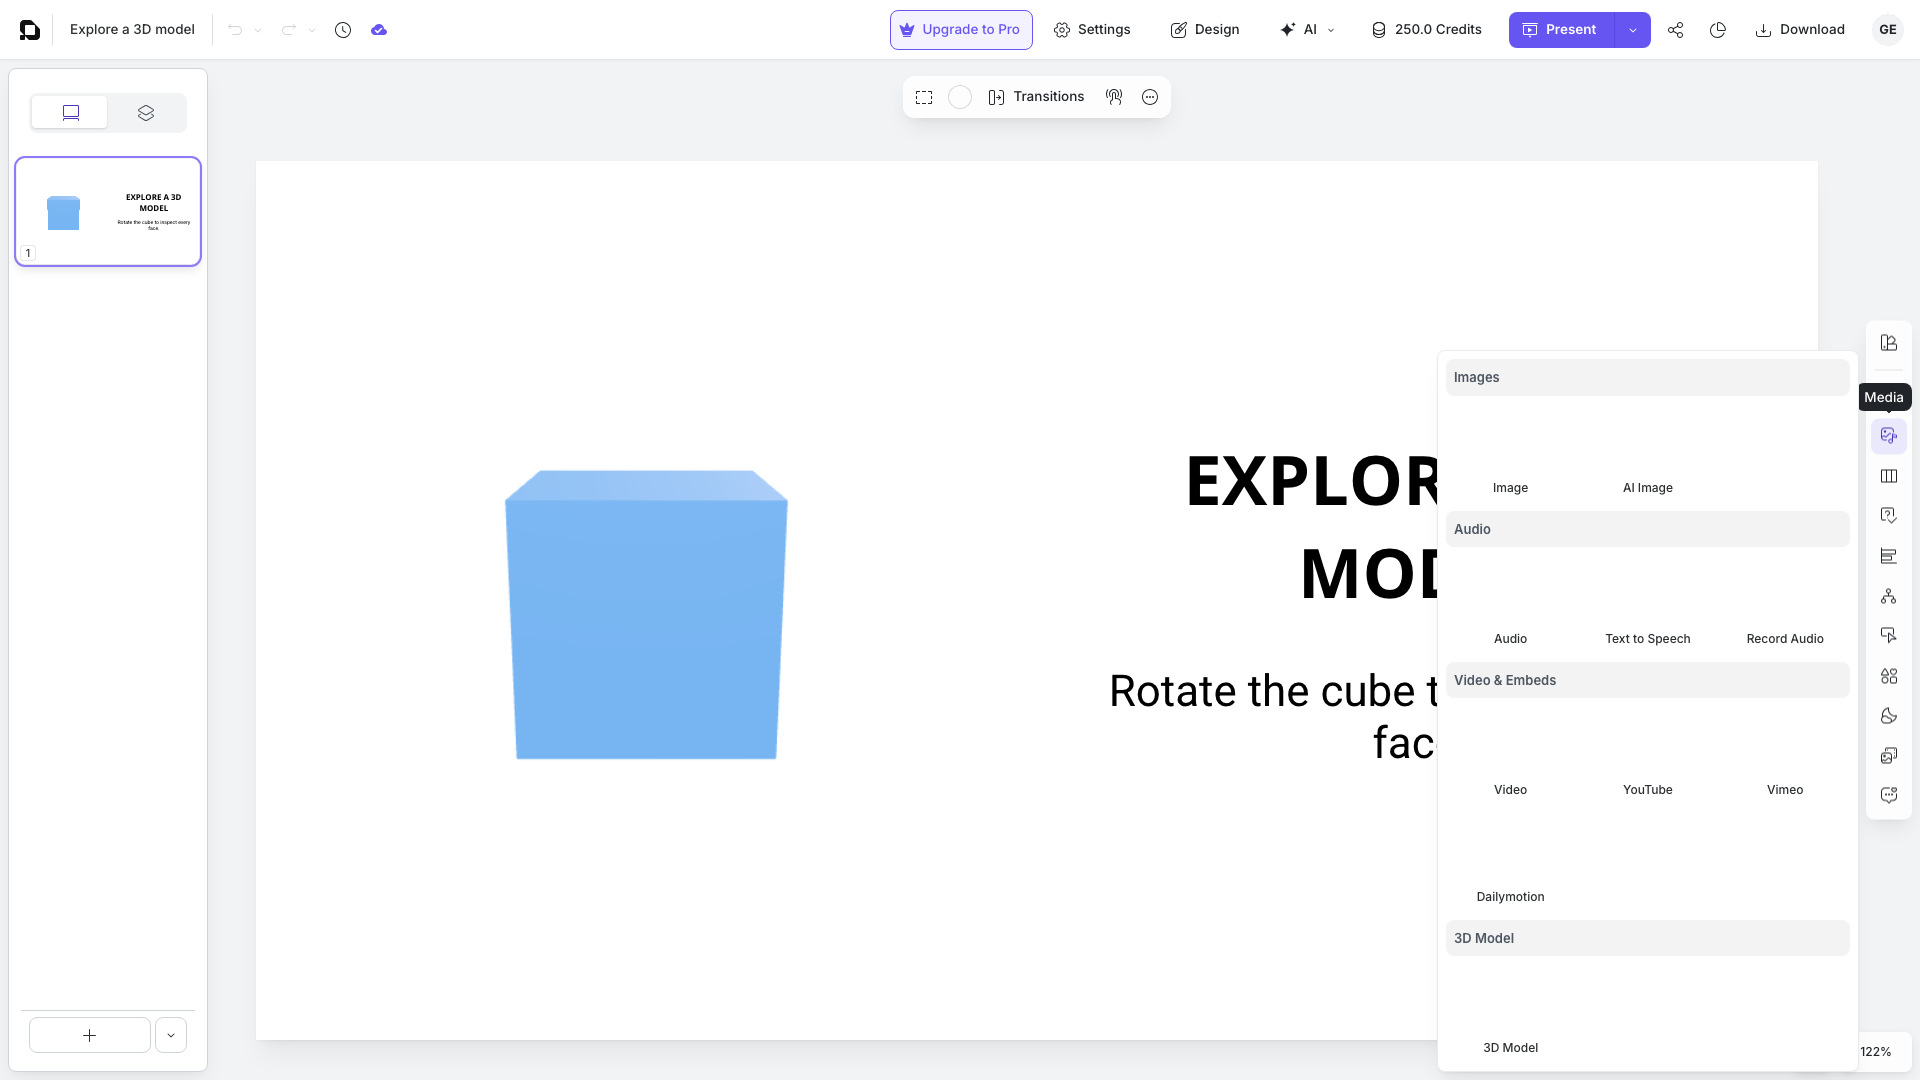
Task: Switch to slides view toggle in left panel
Action: coord(70,113)
